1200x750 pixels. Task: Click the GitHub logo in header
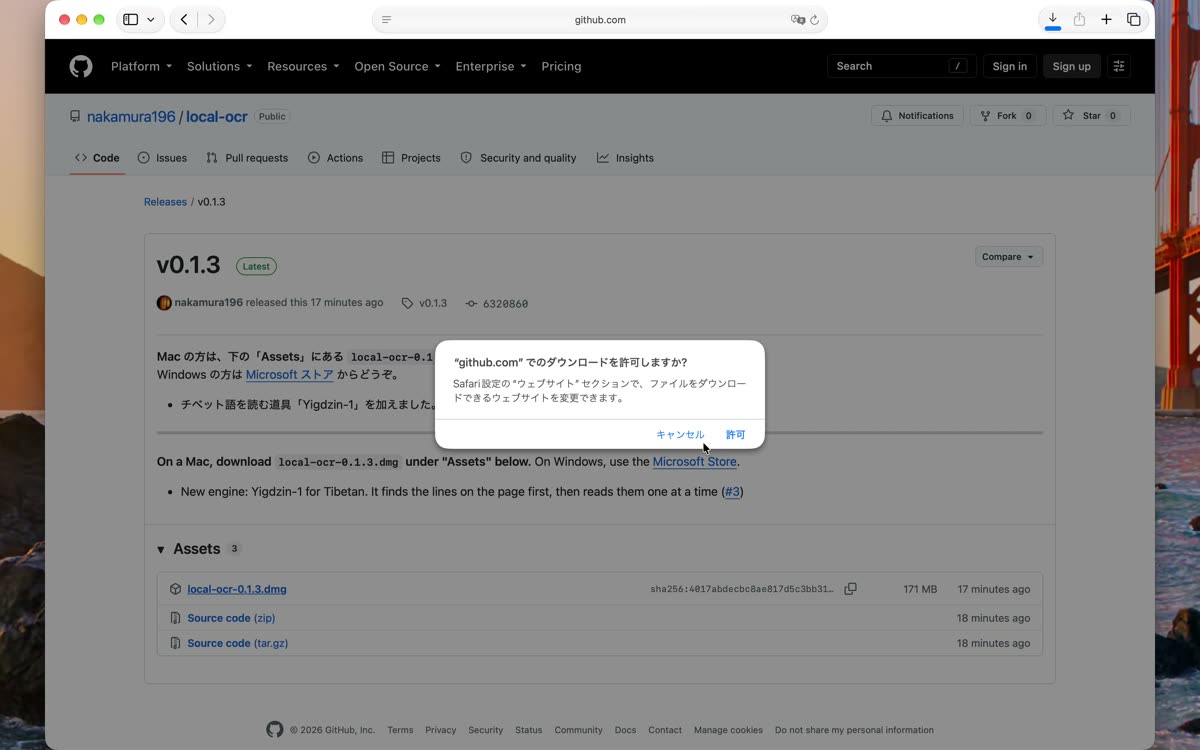click(x=81, y=66)
